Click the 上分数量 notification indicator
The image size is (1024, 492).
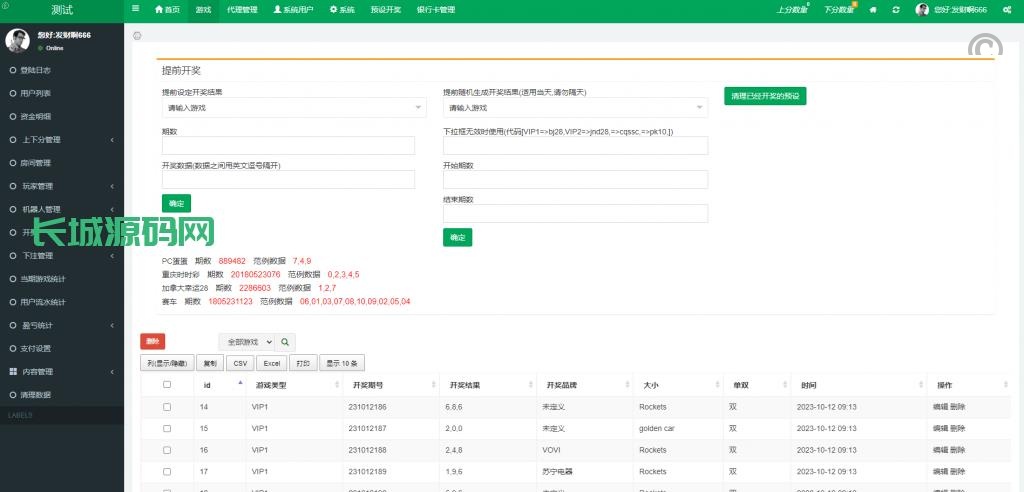tap(792, 10)
